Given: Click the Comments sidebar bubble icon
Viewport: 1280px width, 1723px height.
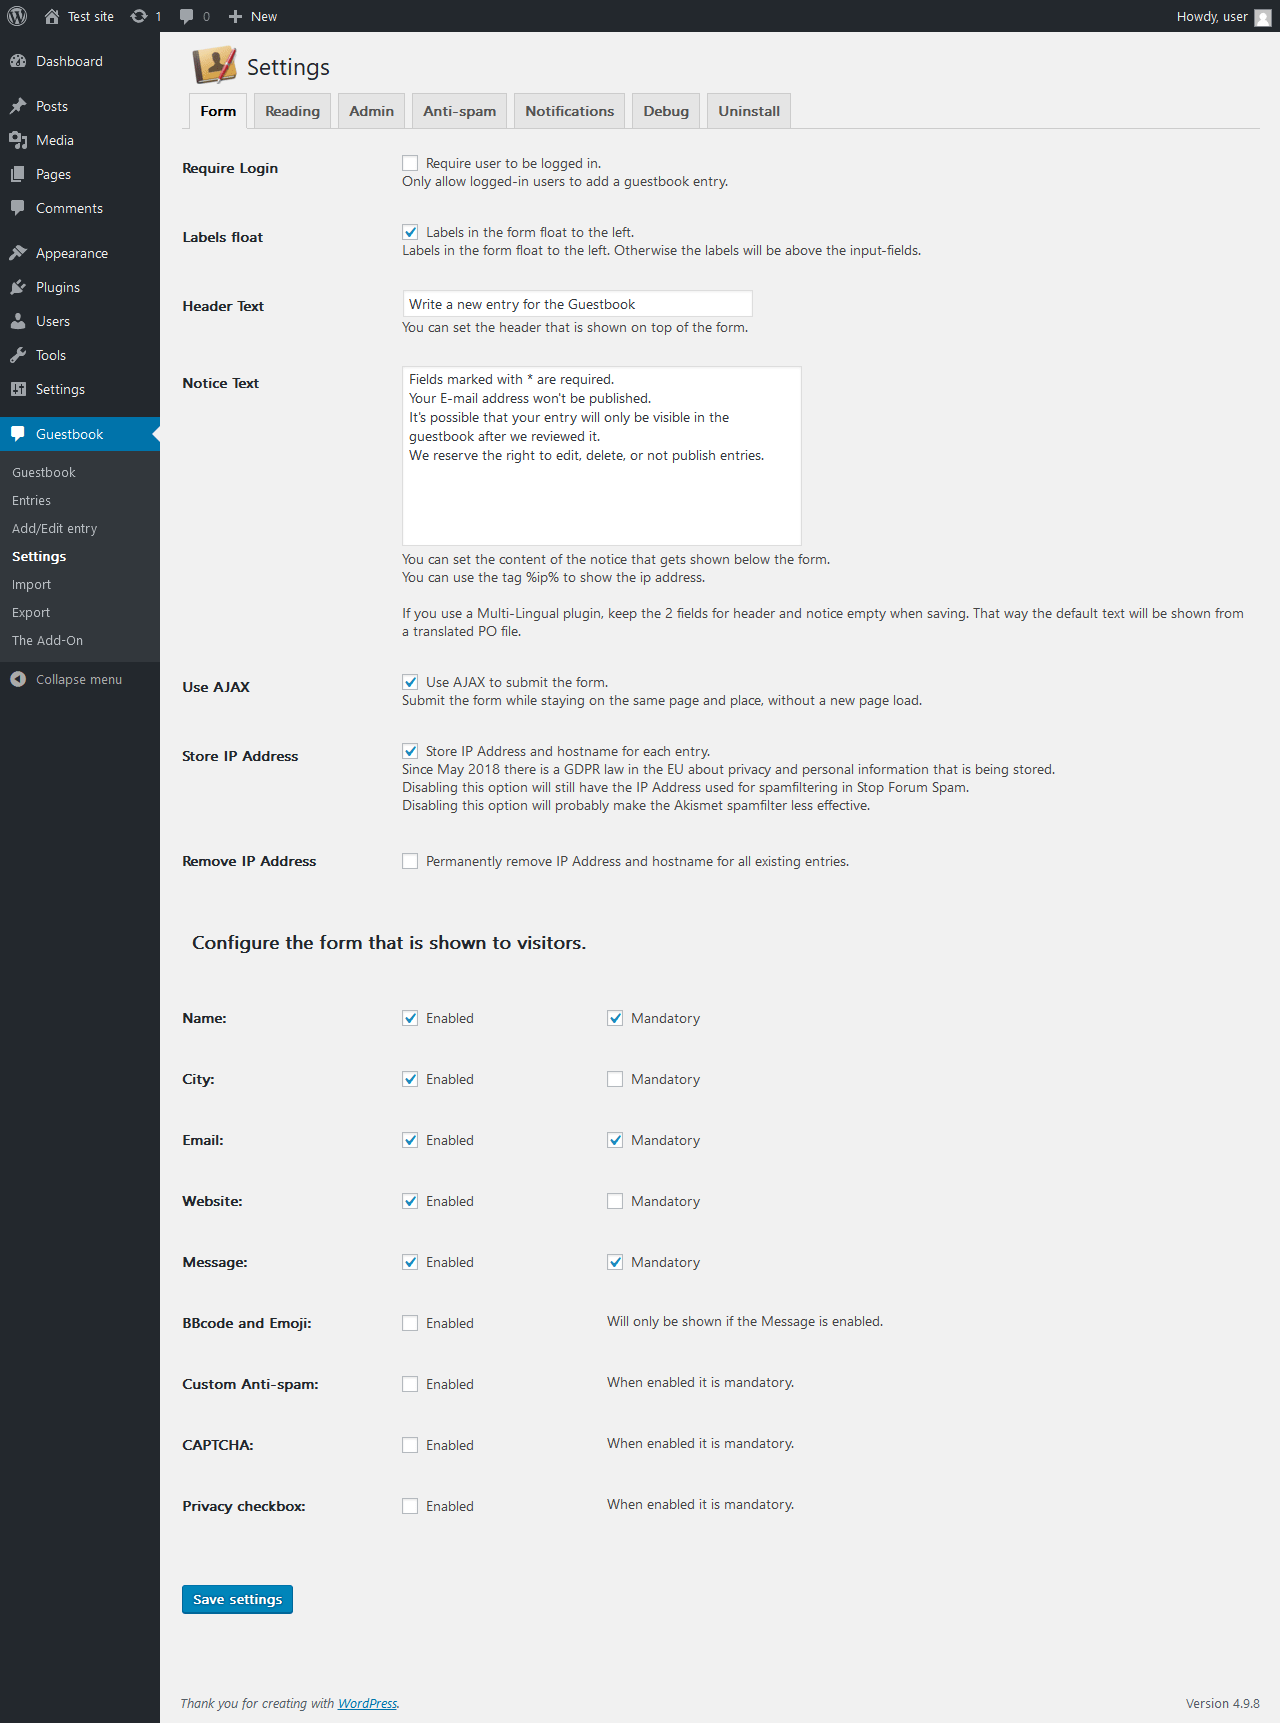Looking at the screenshot, I should point(18,208).
